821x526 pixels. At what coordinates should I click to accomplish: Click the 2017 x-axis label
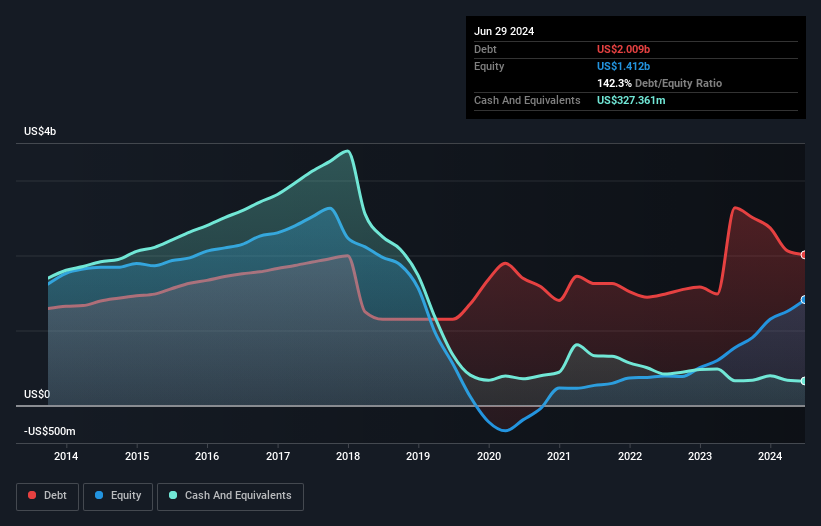[x=278, y=456]
